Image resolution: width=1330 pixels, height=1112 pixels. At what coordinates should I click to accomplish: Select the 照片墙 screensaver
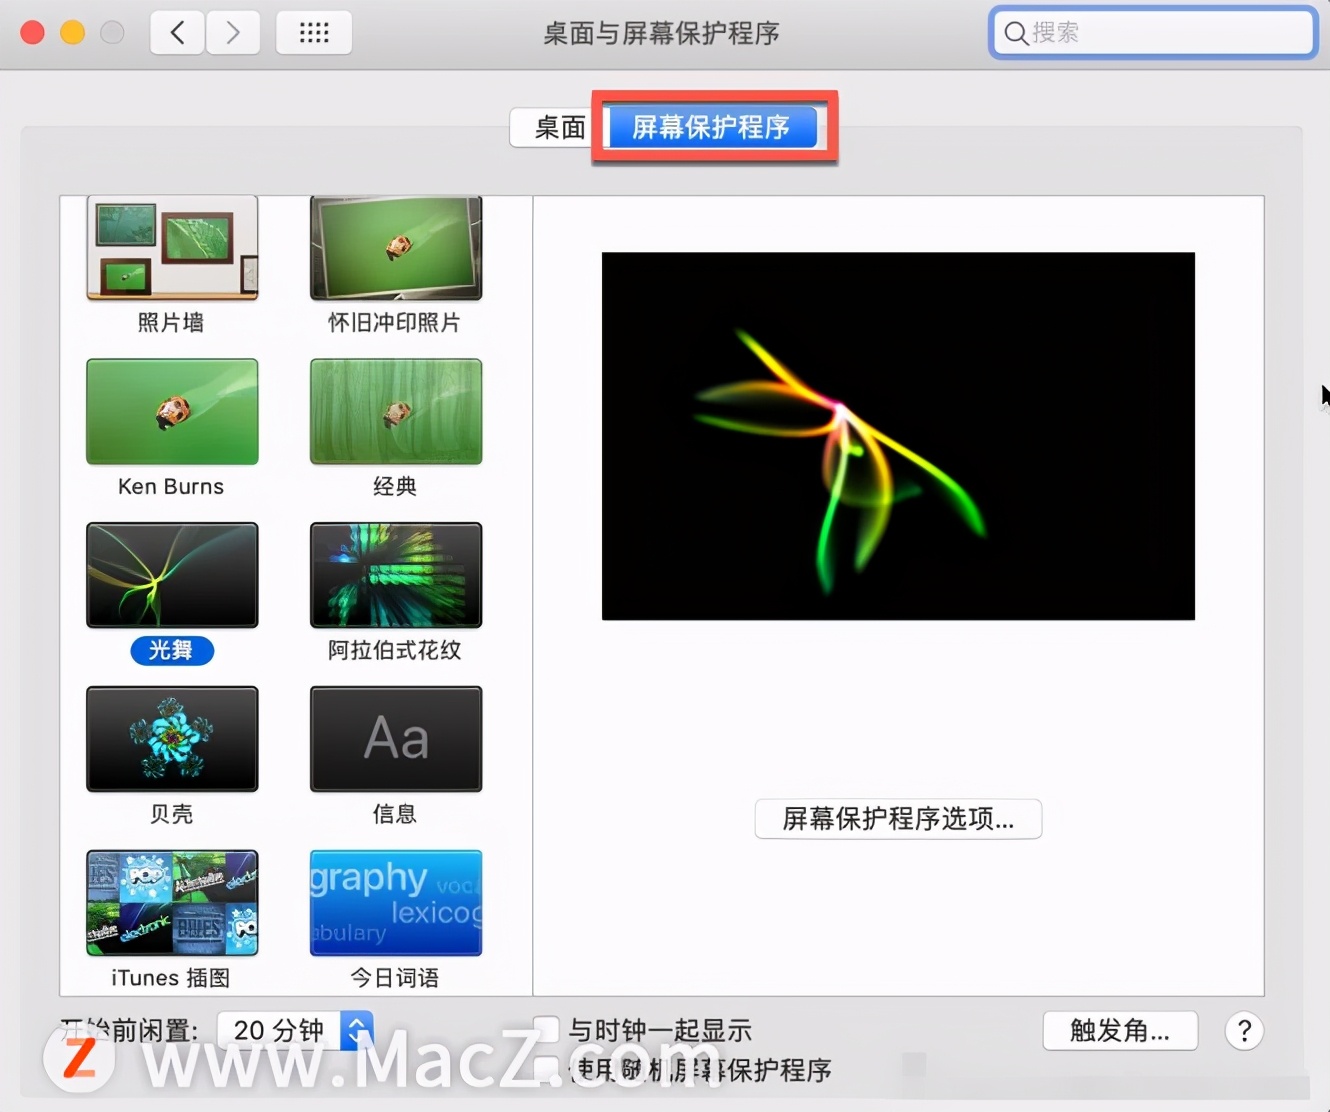(x=171, y=247)
